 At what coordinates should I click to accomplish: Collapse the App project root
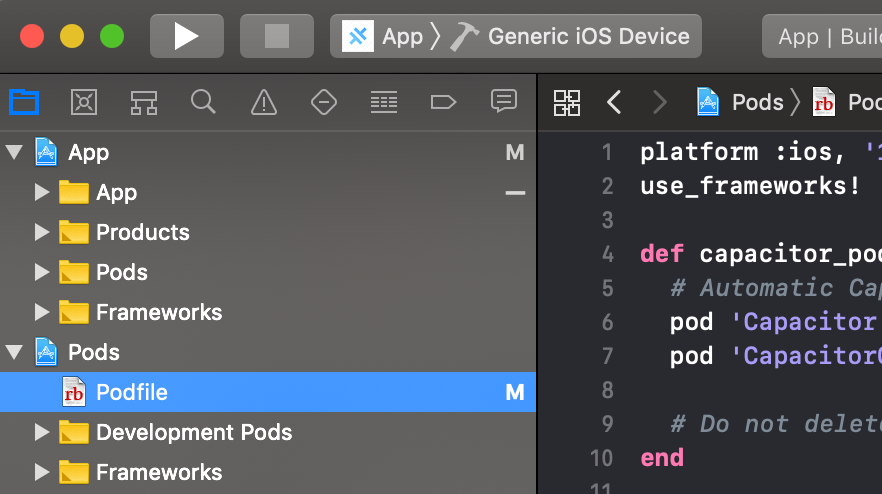14,153
